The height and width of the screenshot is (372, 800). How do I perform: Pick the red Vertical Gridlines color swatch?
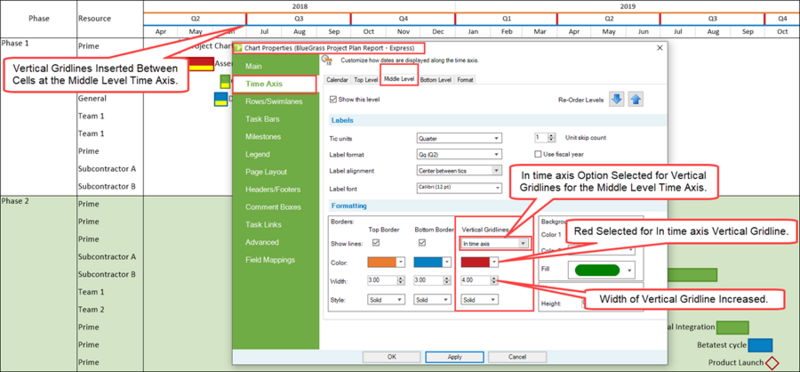(475, 262)
